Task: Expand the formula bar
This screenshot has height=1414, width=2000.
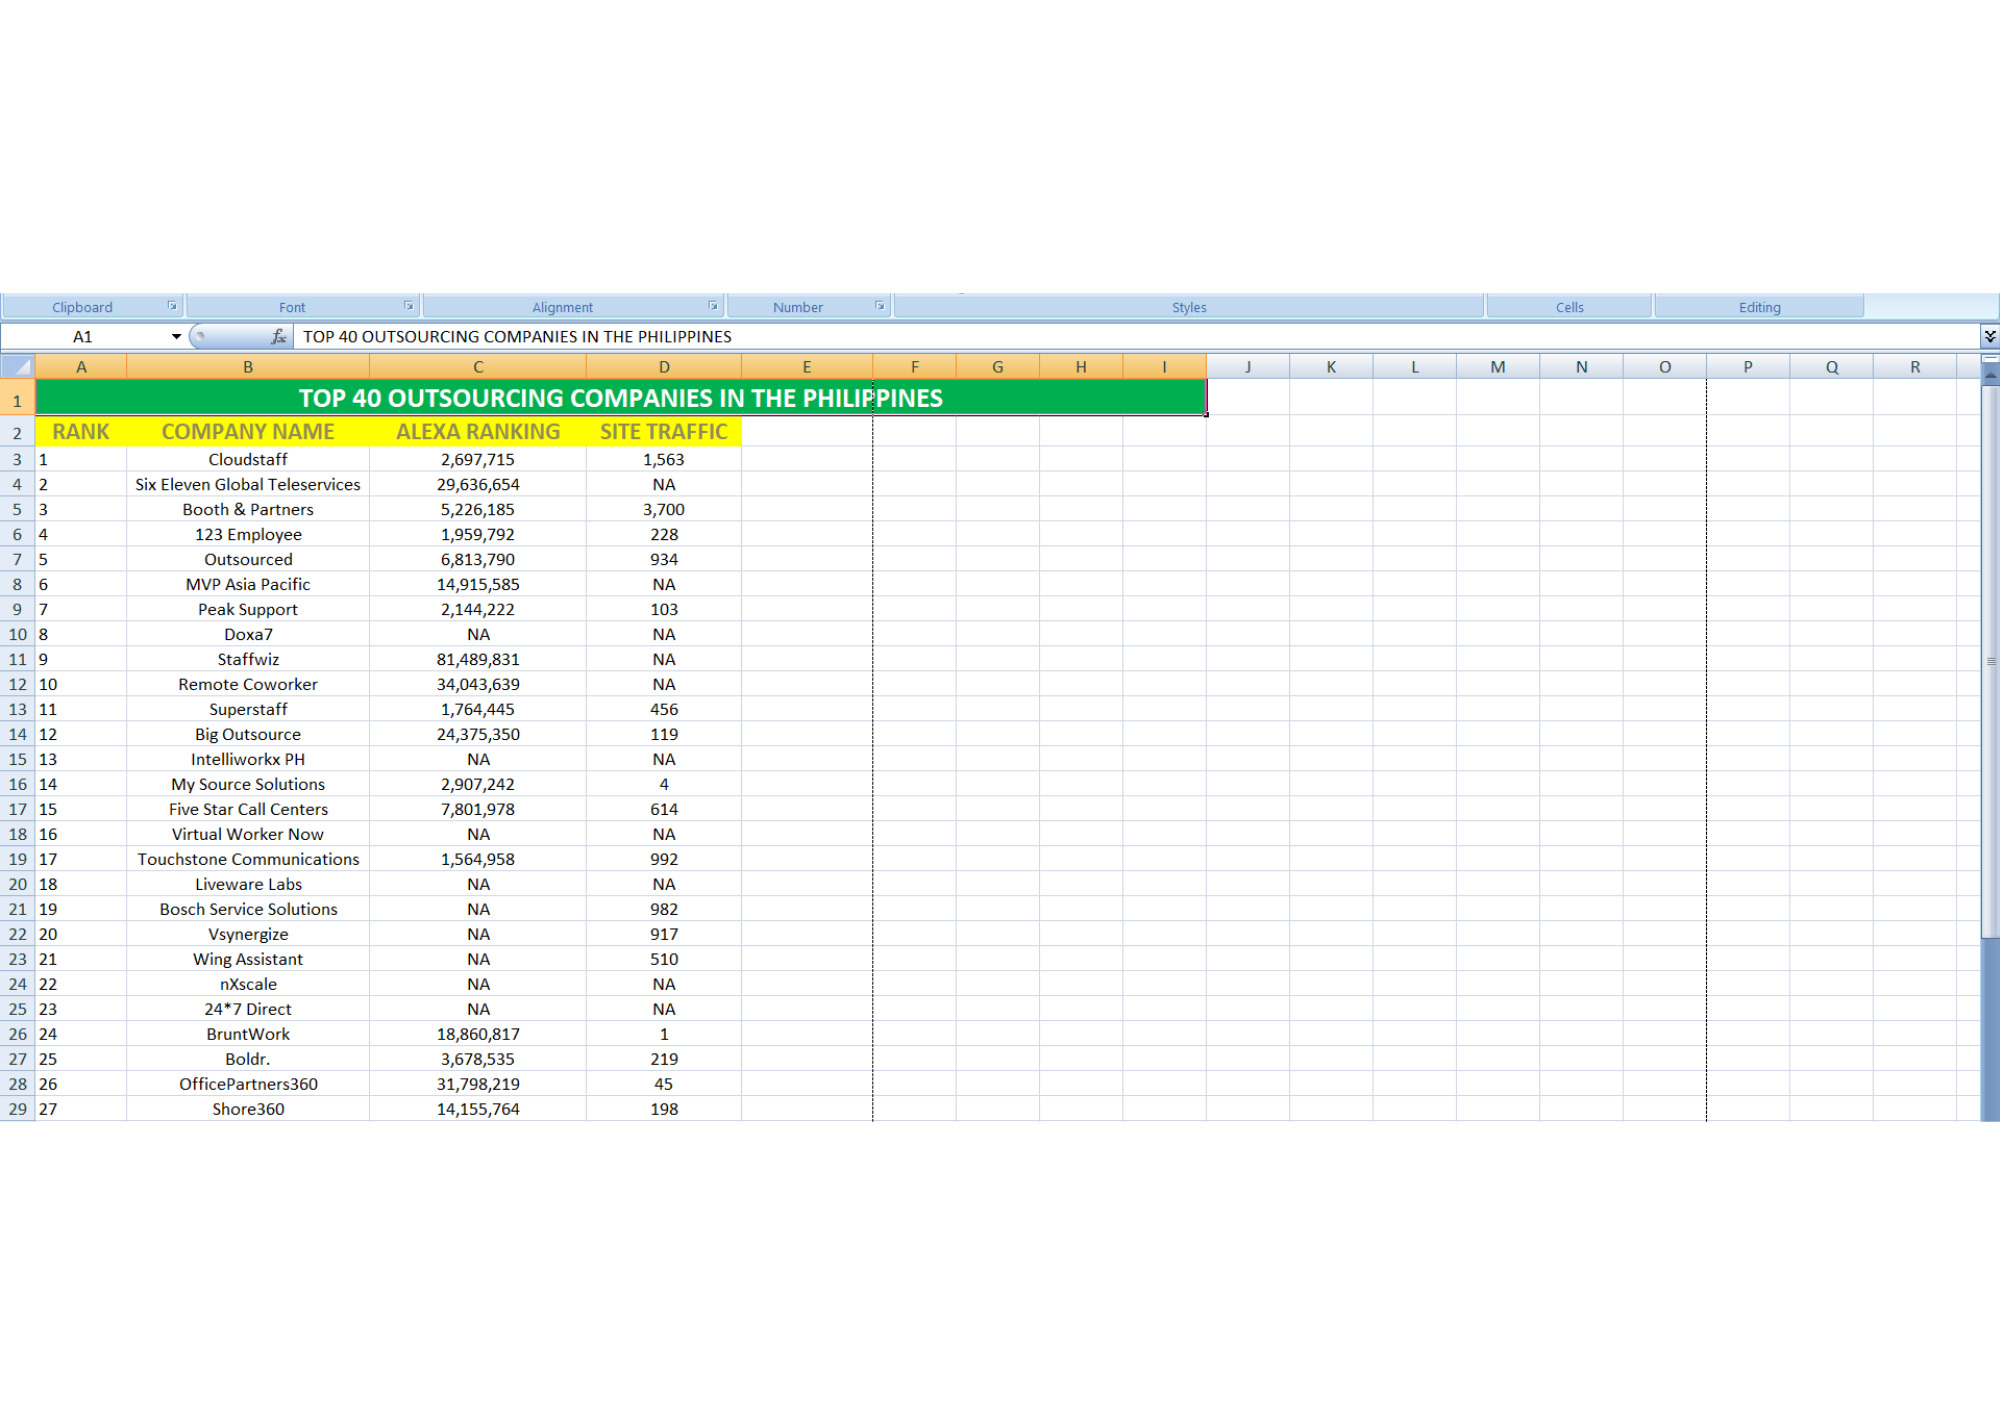Action: point(1990,337)
